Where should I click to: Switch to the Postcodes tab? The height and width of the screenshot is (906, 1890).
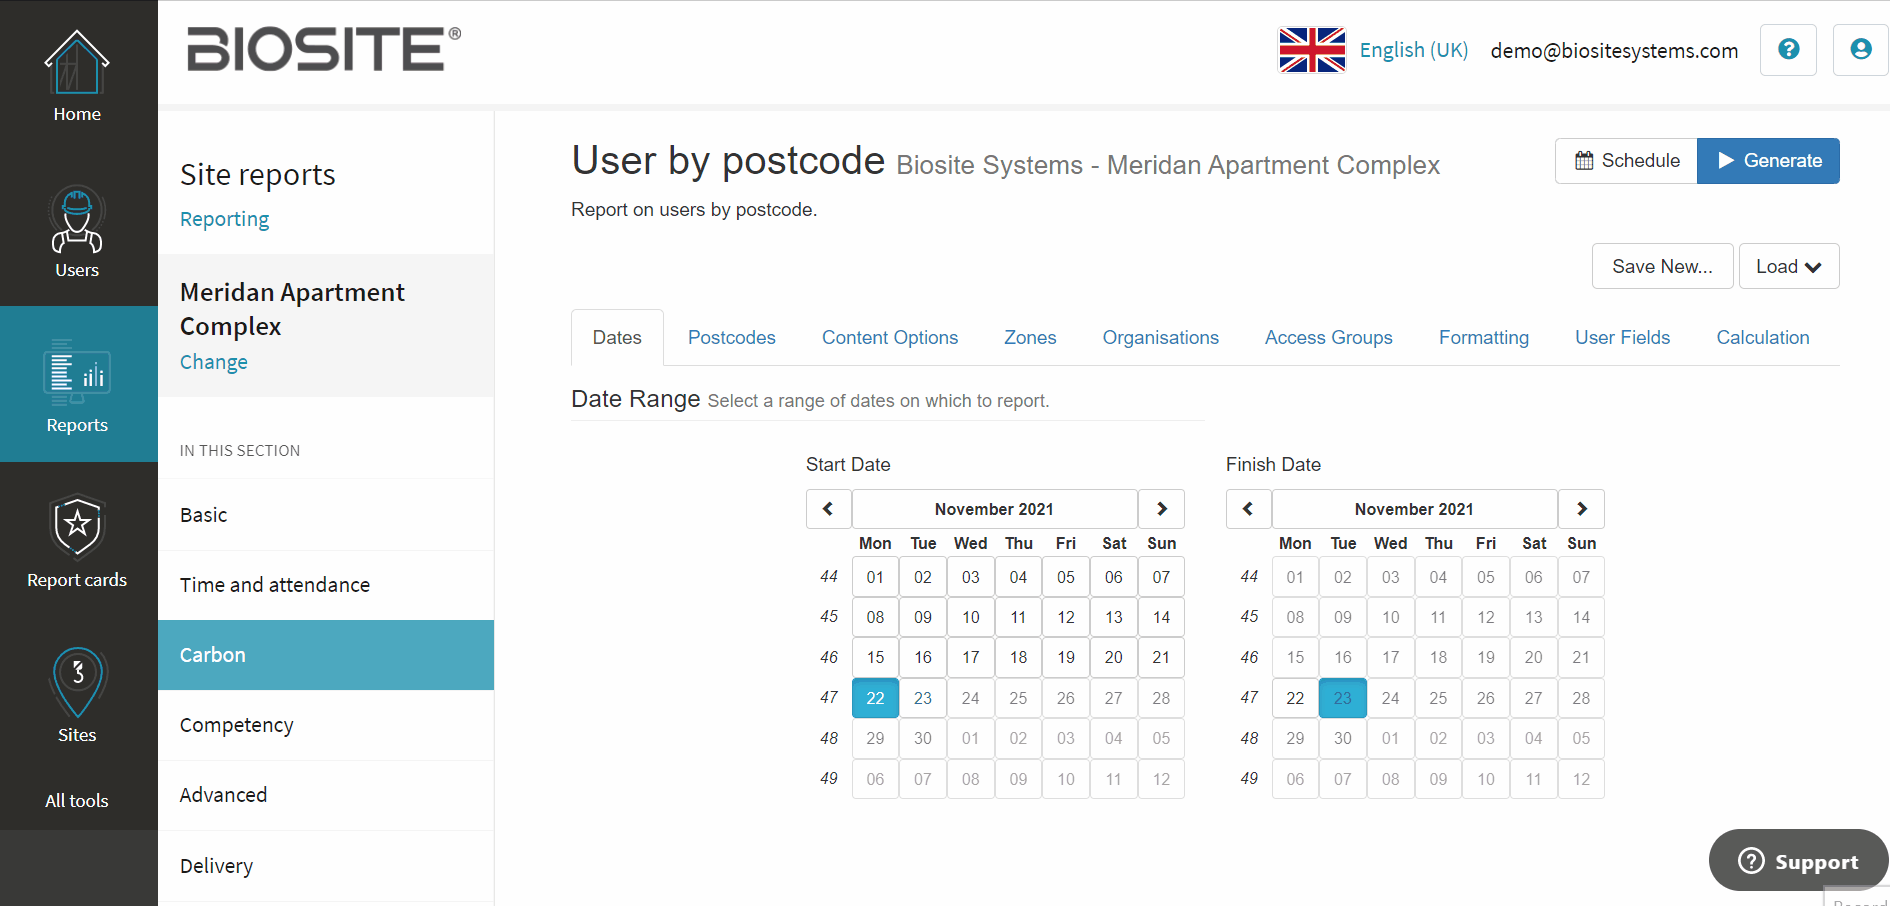(x=731, y=338)
